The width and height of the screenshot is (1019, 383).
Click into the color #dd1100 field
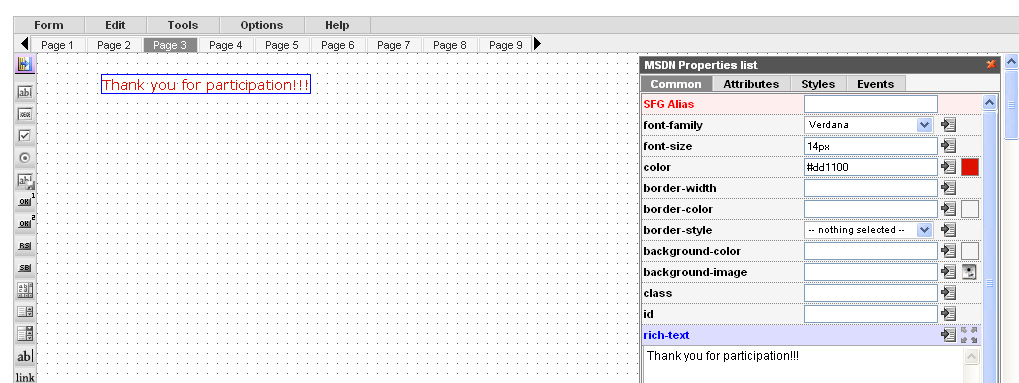click(x=871, y=167)
